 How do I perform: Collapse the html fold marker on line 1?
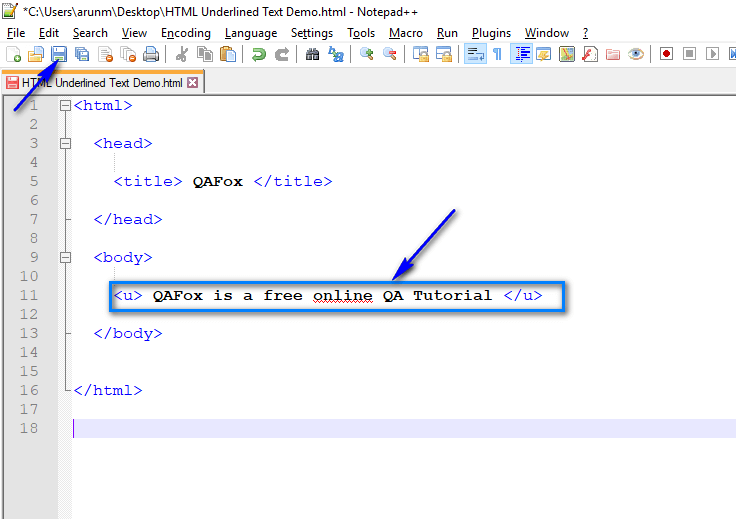coord(65,106)
